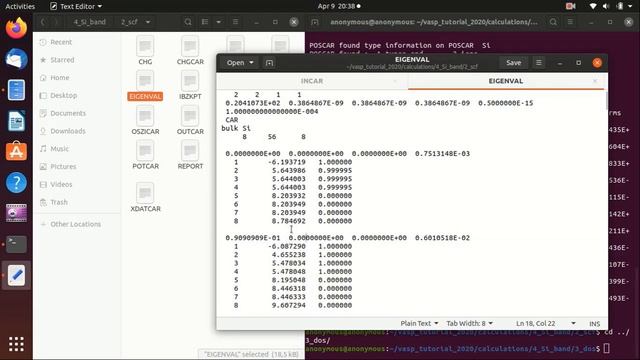Select the POTCAR file

click(x=145, y=155)
